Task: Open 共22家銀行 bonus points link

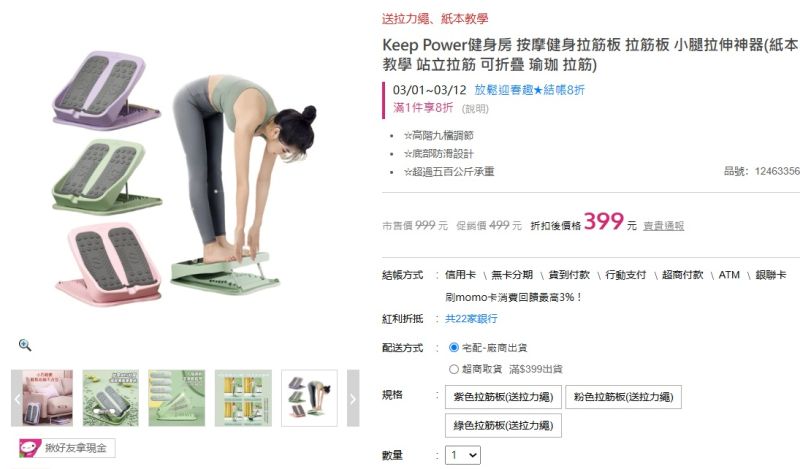Action: click(x=471, y=318)
